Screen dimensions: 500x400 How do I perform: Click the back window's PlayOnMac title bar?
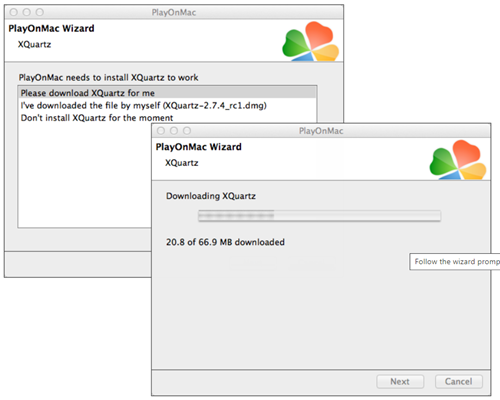click(x=174, y=12)
